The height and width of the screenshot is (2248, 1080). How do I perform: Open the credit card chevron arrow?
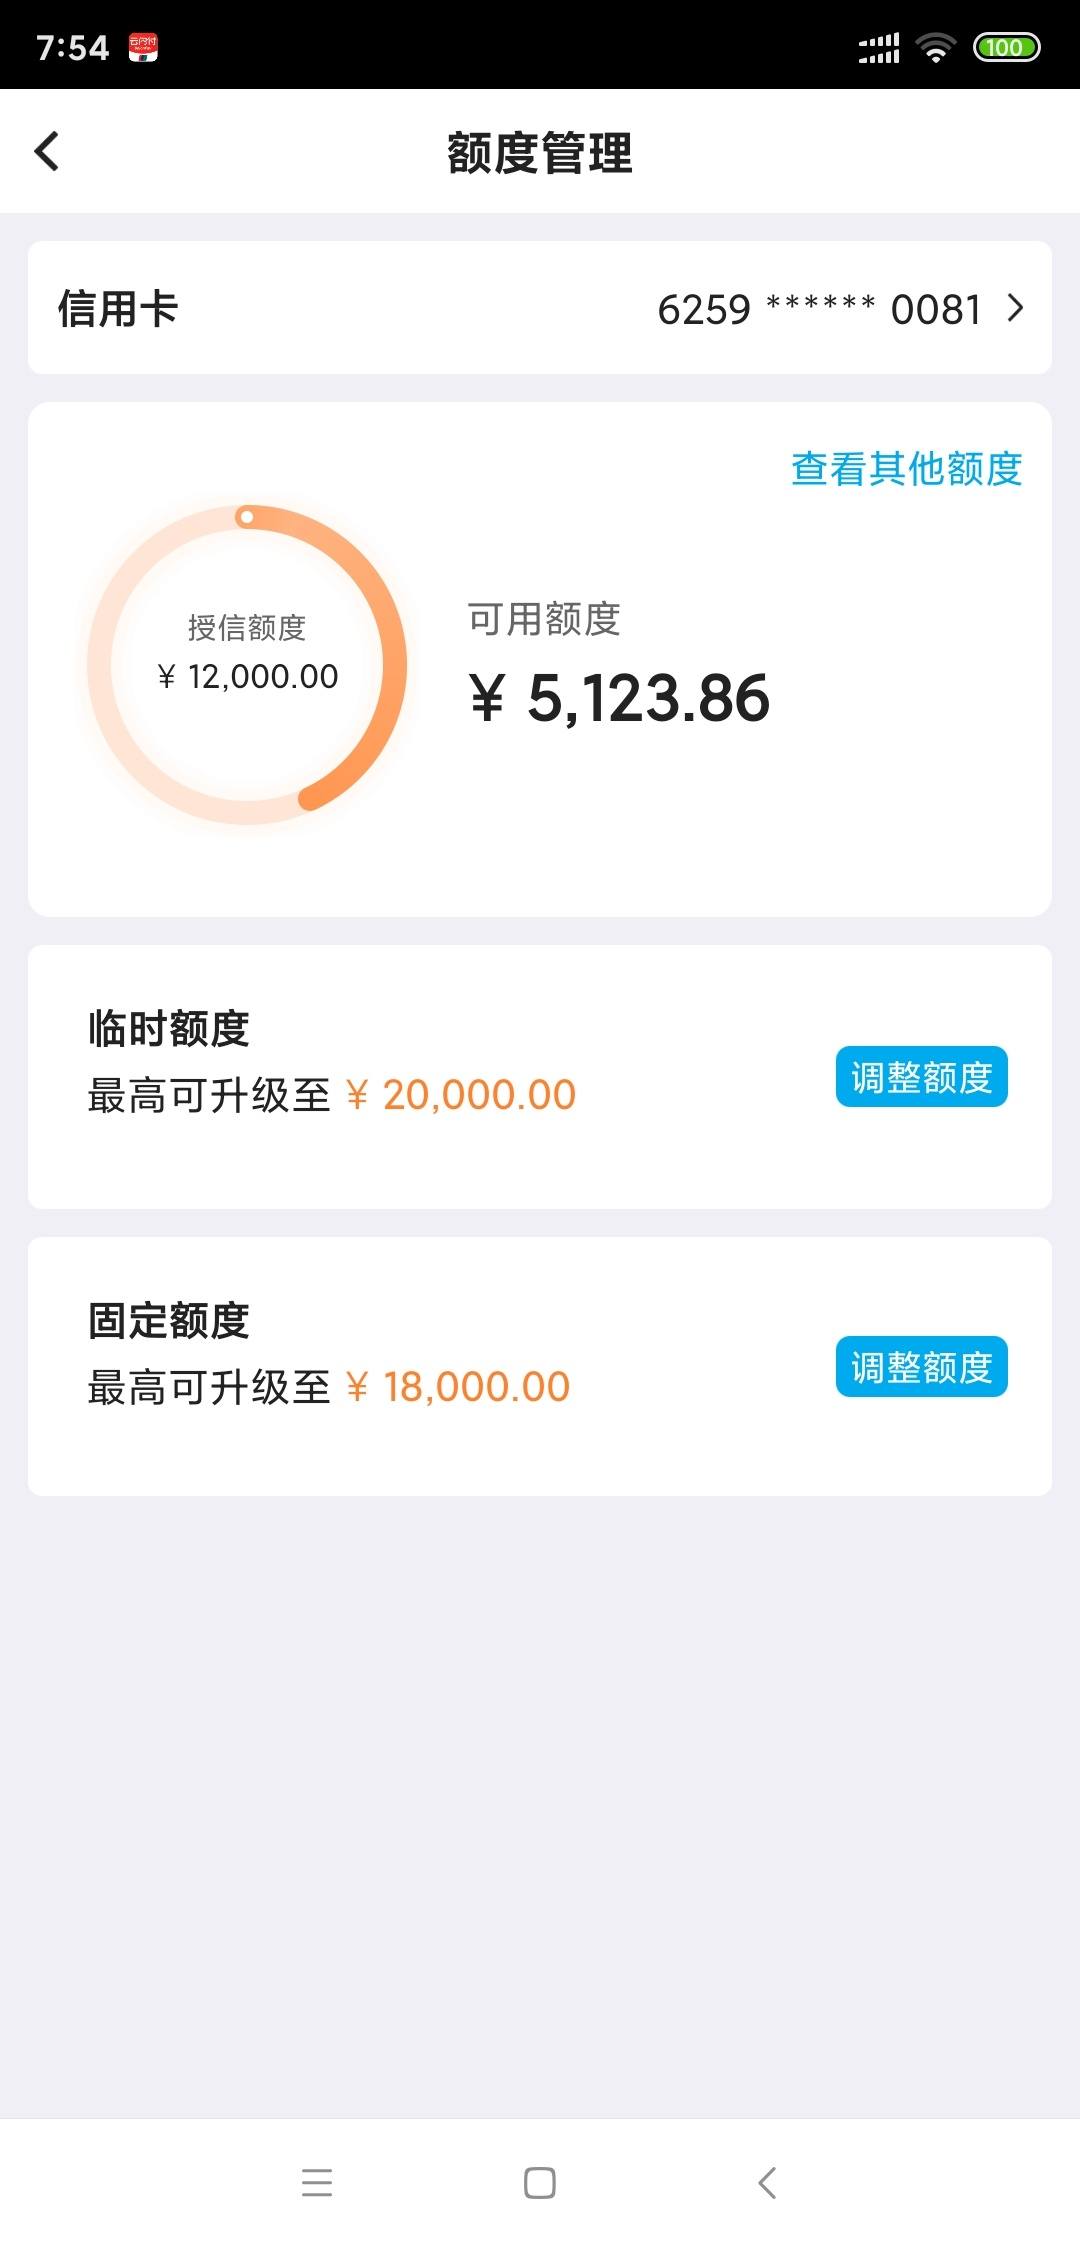point(1015,308)
